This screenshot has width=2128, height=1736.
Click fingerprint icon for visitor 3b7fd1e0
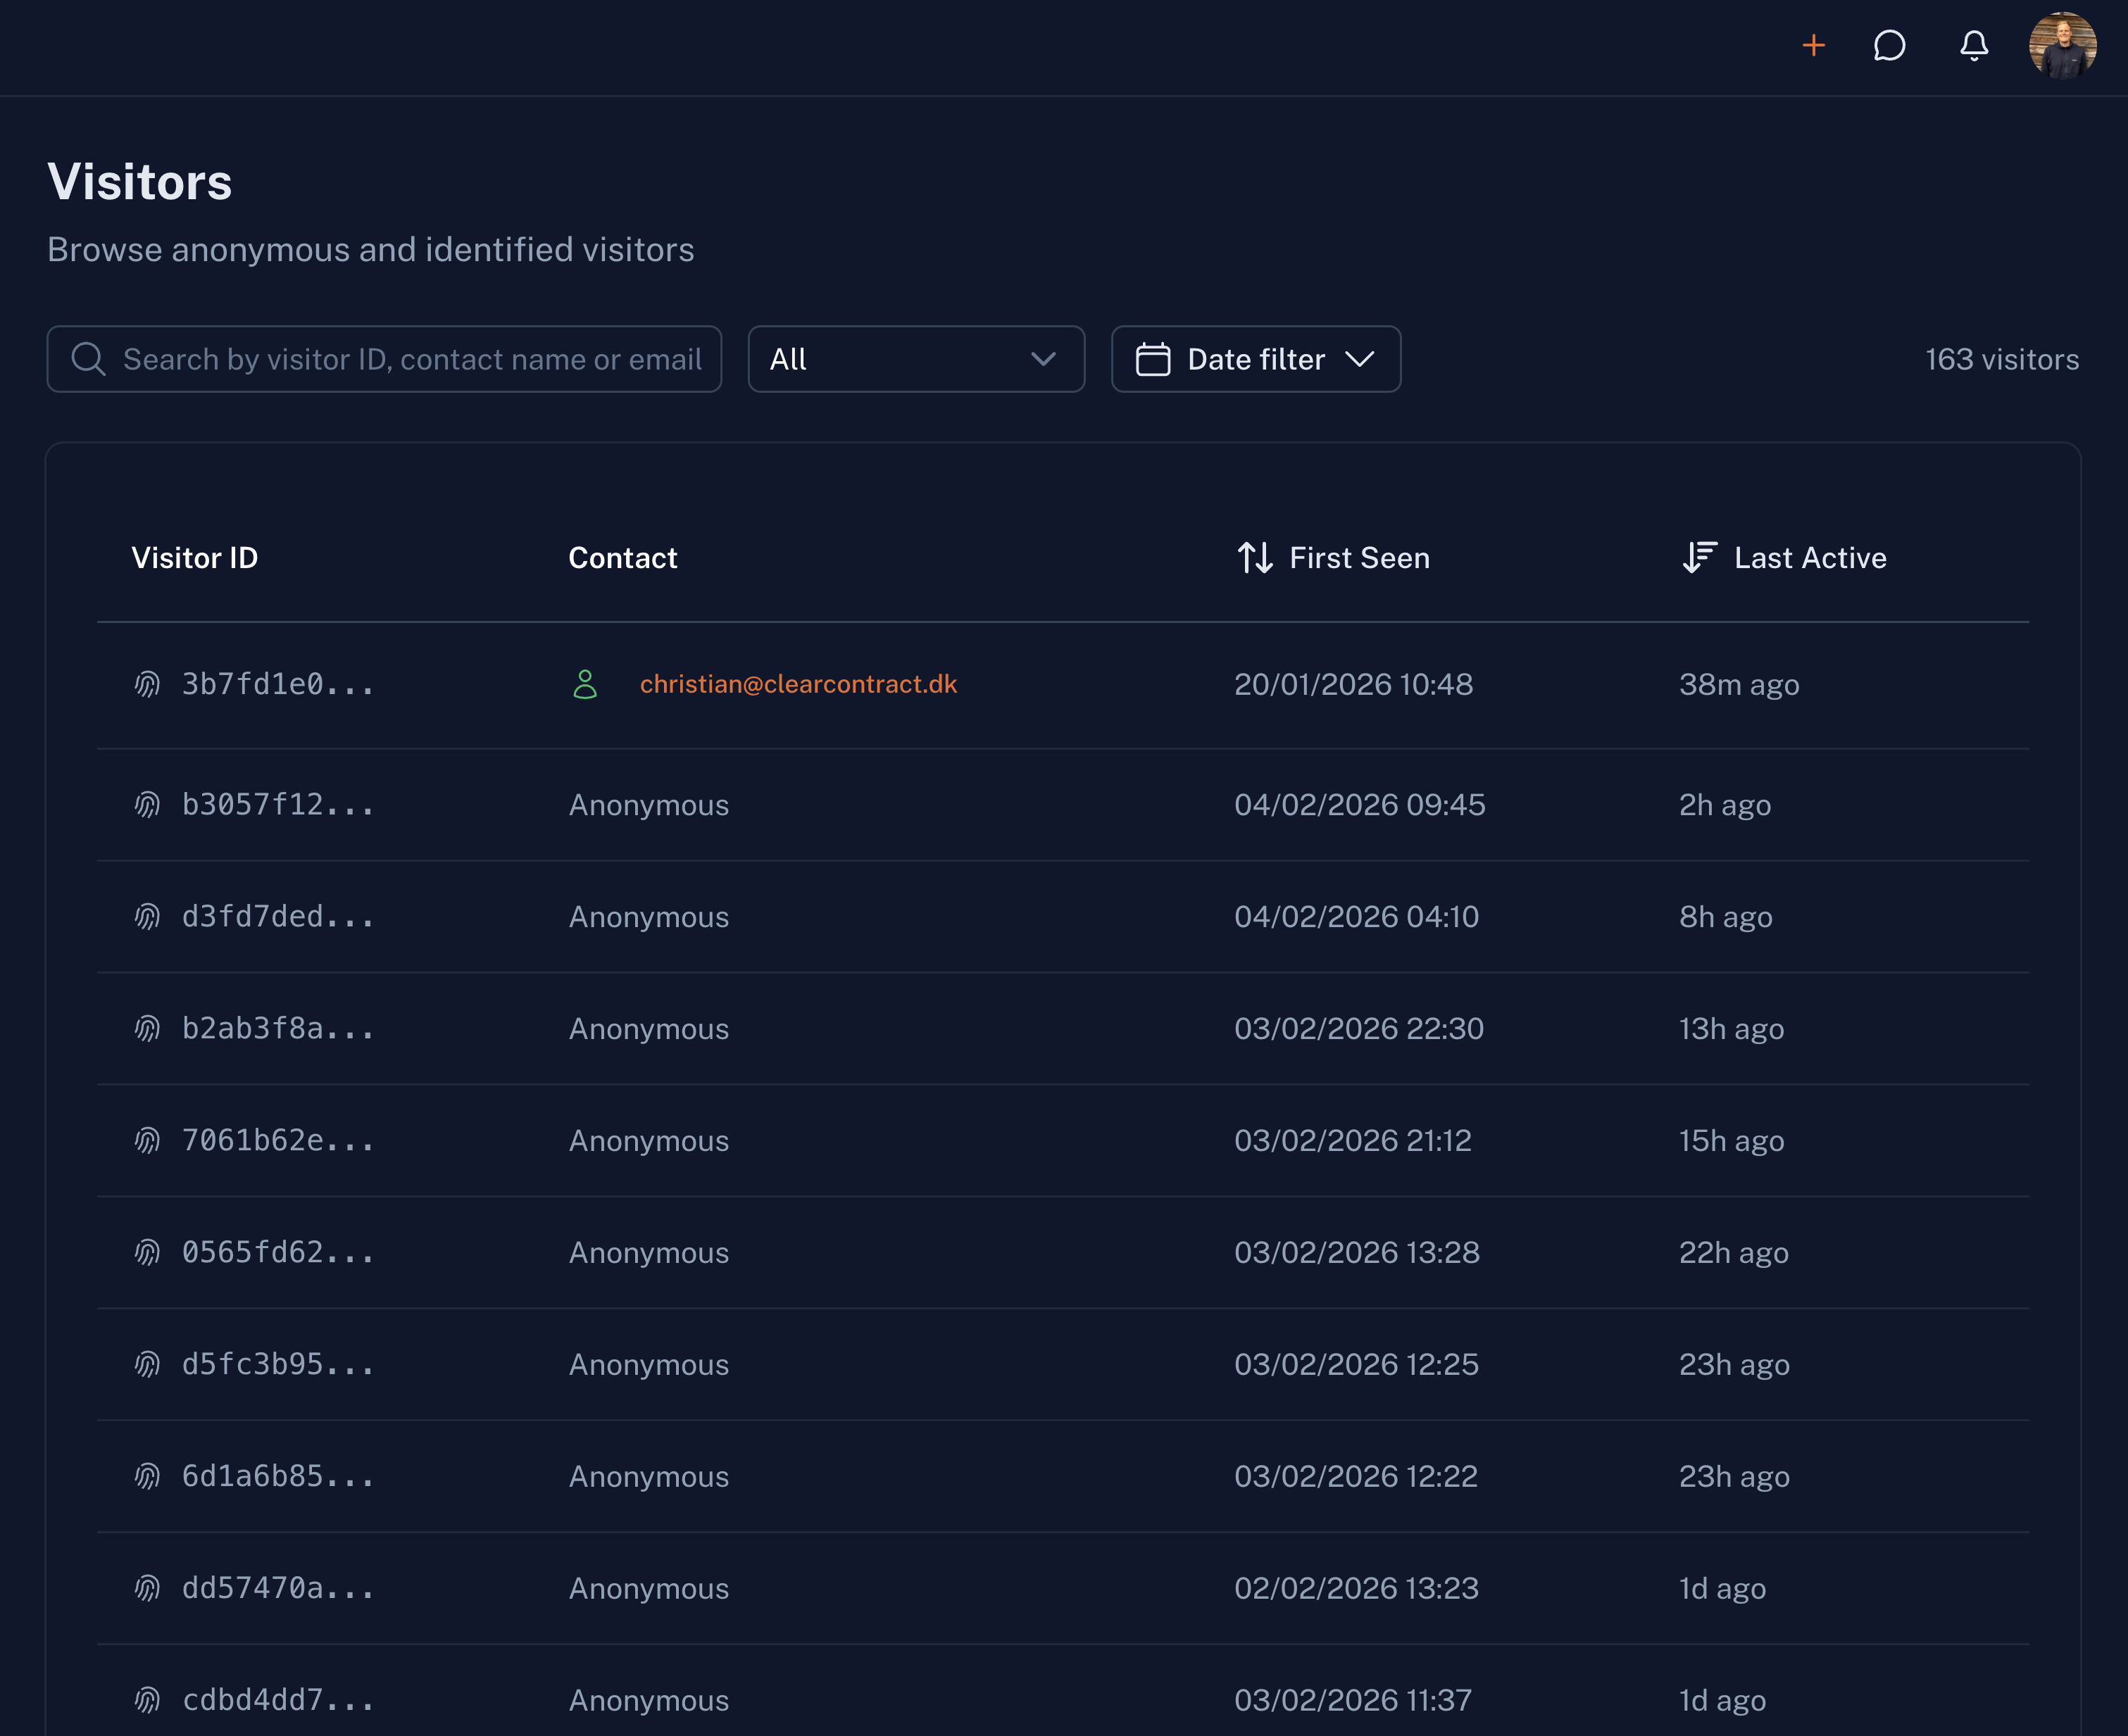click(x=148, y=685)
